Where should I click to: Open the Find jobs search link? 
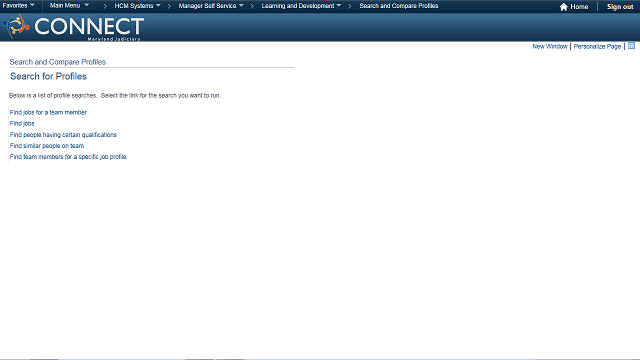point(22,123)
